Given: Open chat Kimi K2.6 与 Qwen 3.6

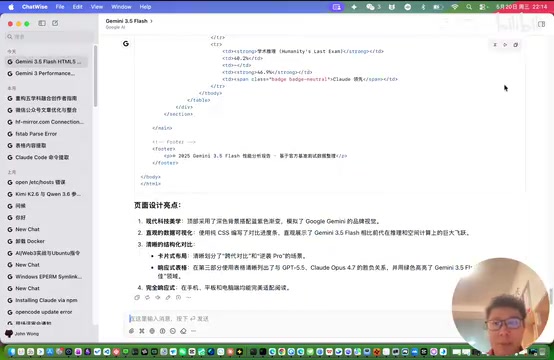Looking at the screenshot, I should point(46,194).
